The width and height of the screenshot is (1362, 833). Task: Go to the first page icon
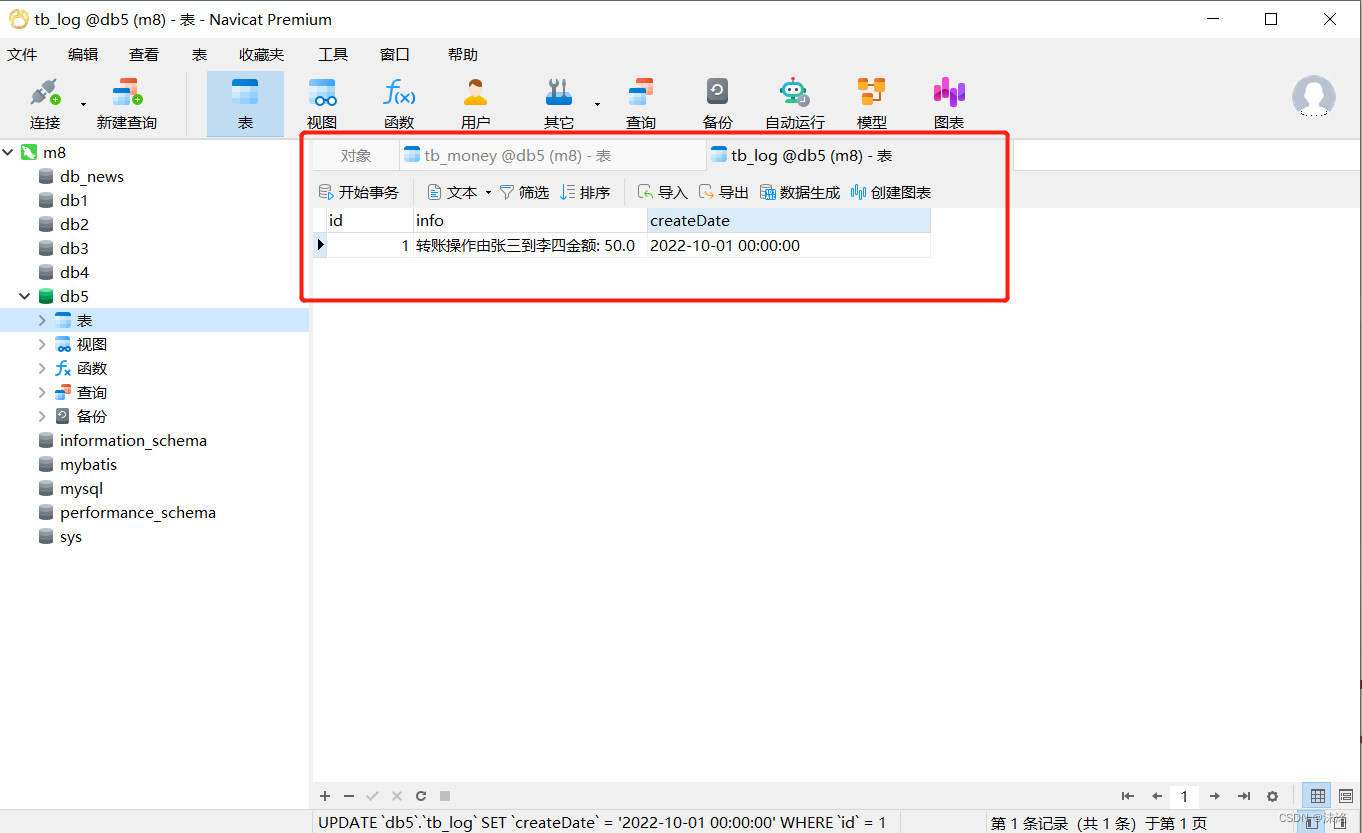pos(1128,796)
